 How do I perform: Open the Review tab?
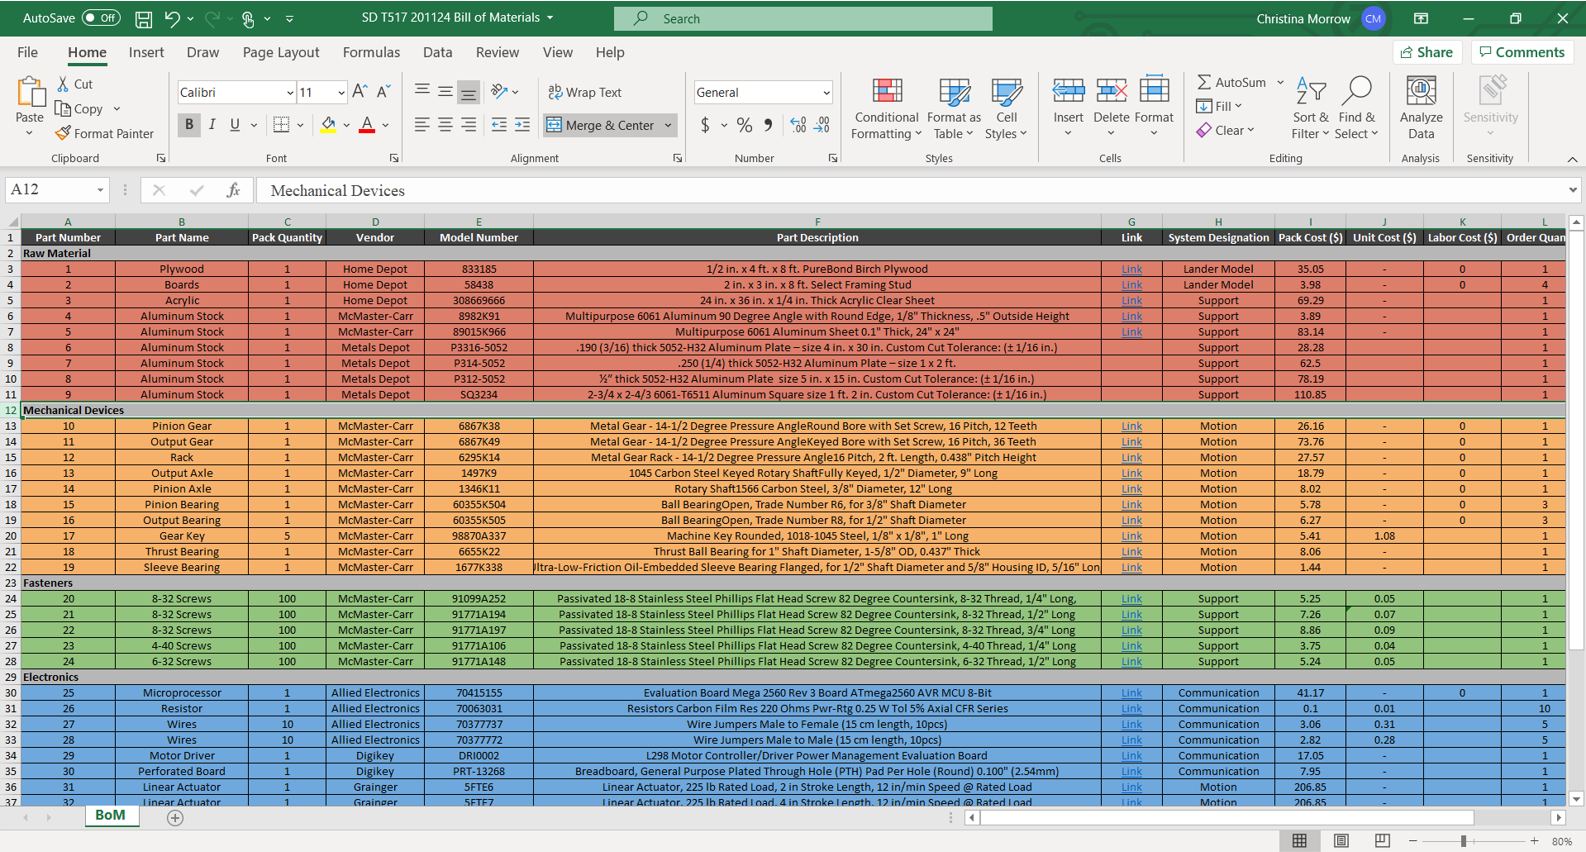click(x=497, y=53)
